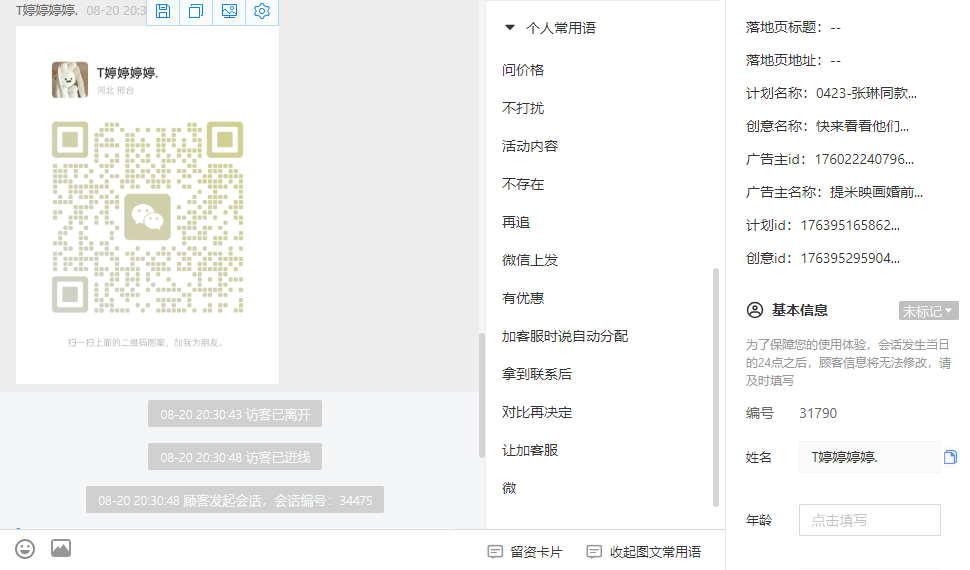
Task: Select the quick phrase 对比再决定
Action: tap(536, 412)
